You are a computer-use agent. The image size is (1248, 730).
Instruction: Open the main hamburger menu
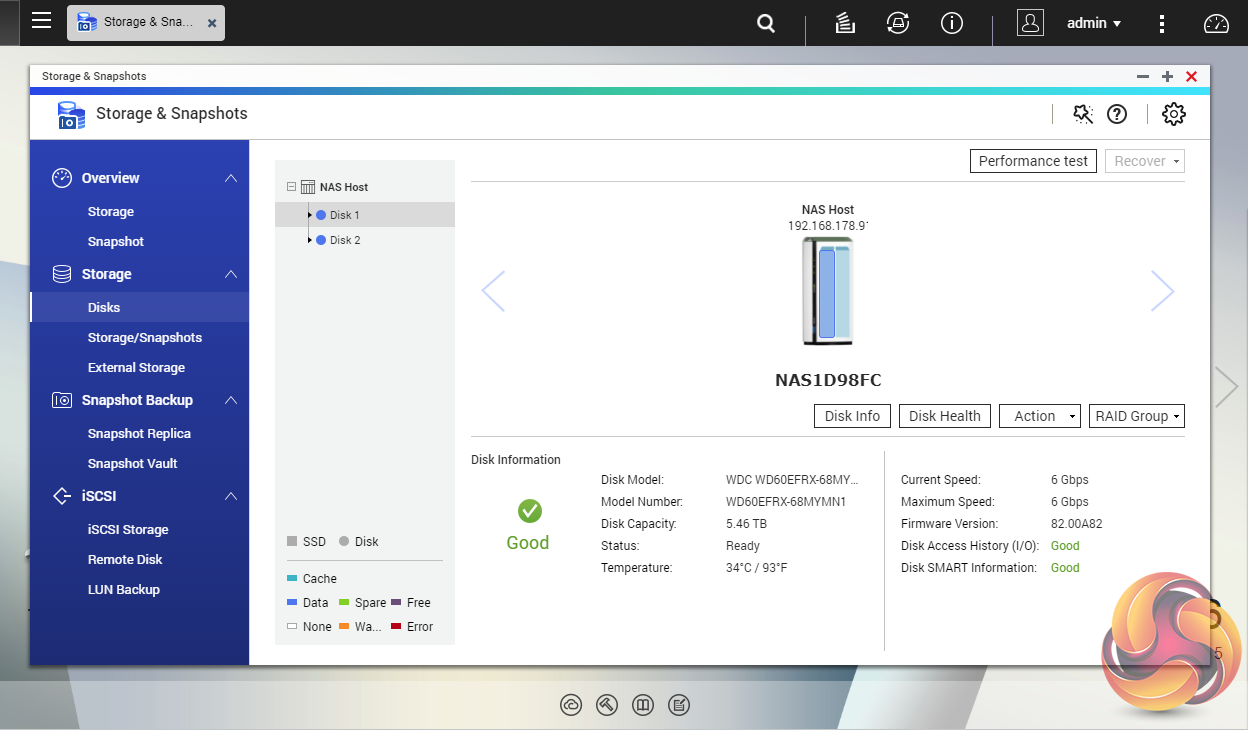coord(41,21)
